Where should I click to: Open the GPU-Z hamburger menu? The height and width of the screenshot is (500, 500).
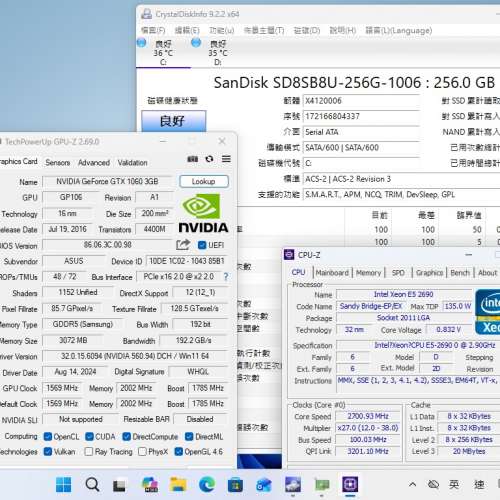(x=226, y=159)
